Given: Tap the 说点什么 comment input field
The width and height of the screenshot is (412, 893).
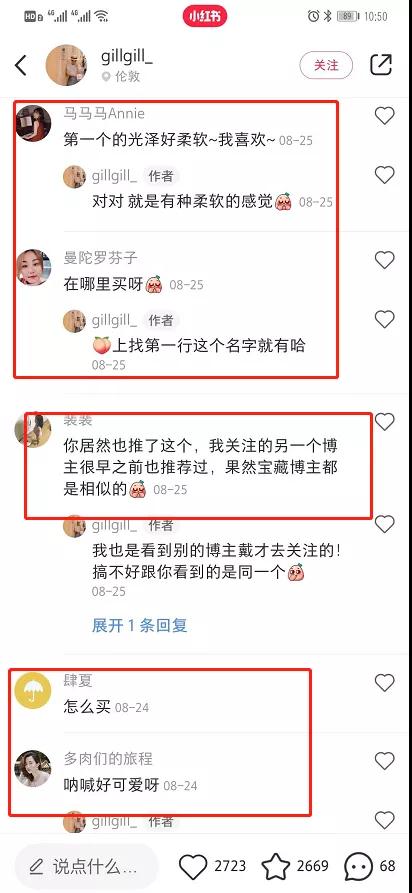Looking at the screenshot, I should (x=85, y=867).
